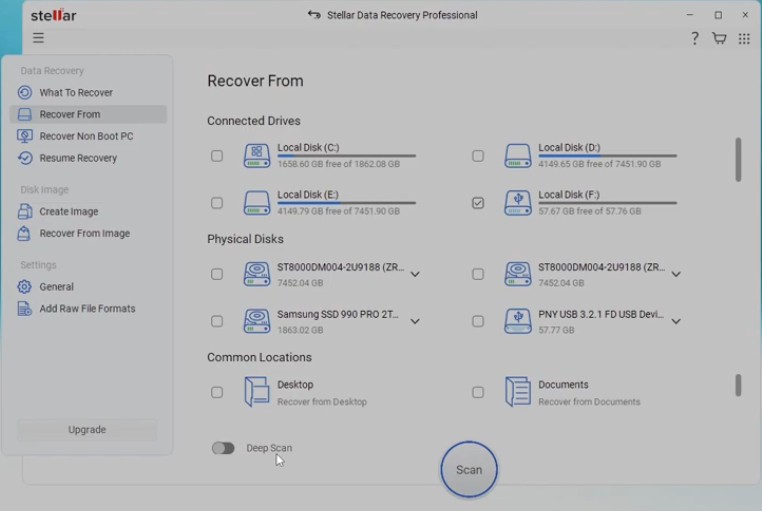
Task: Click the '4149.79 GB free of 7451.90 GB' text
Action: 338,211
